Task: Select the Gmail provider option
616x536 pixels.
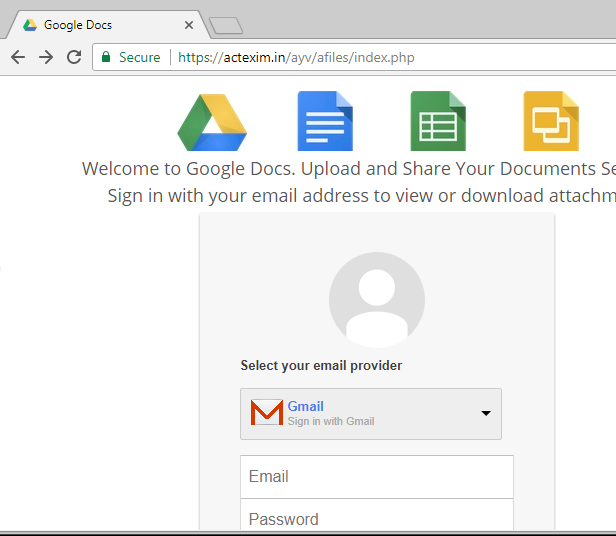Action: point(371,414)
